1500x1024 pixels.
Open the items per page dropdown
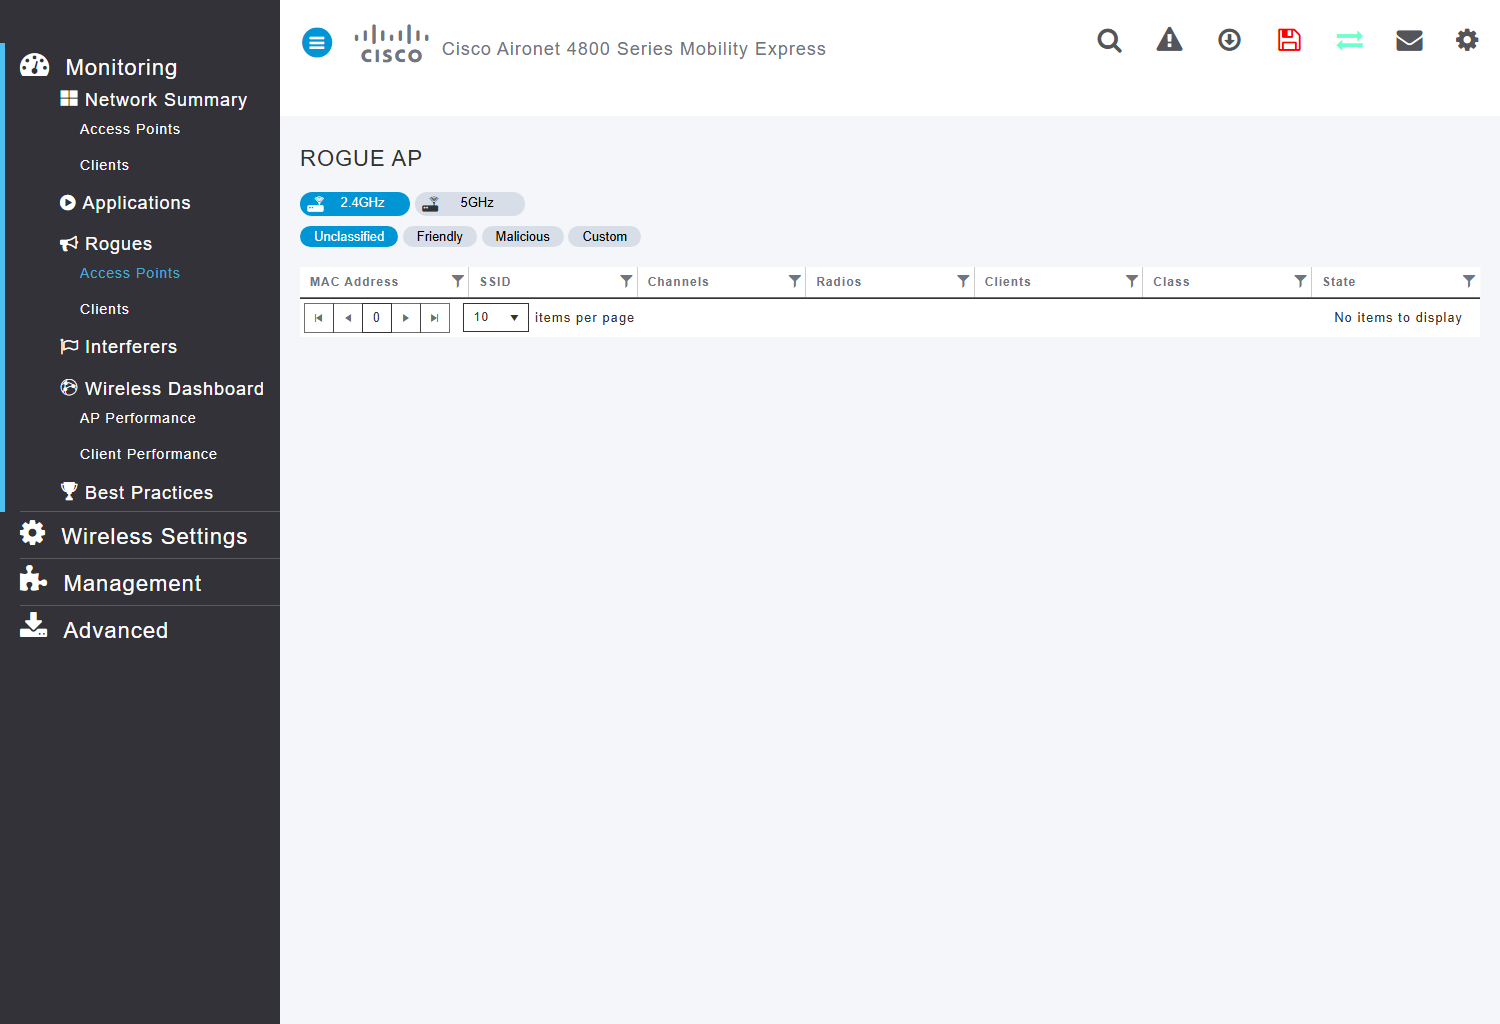tap(496, 318)
